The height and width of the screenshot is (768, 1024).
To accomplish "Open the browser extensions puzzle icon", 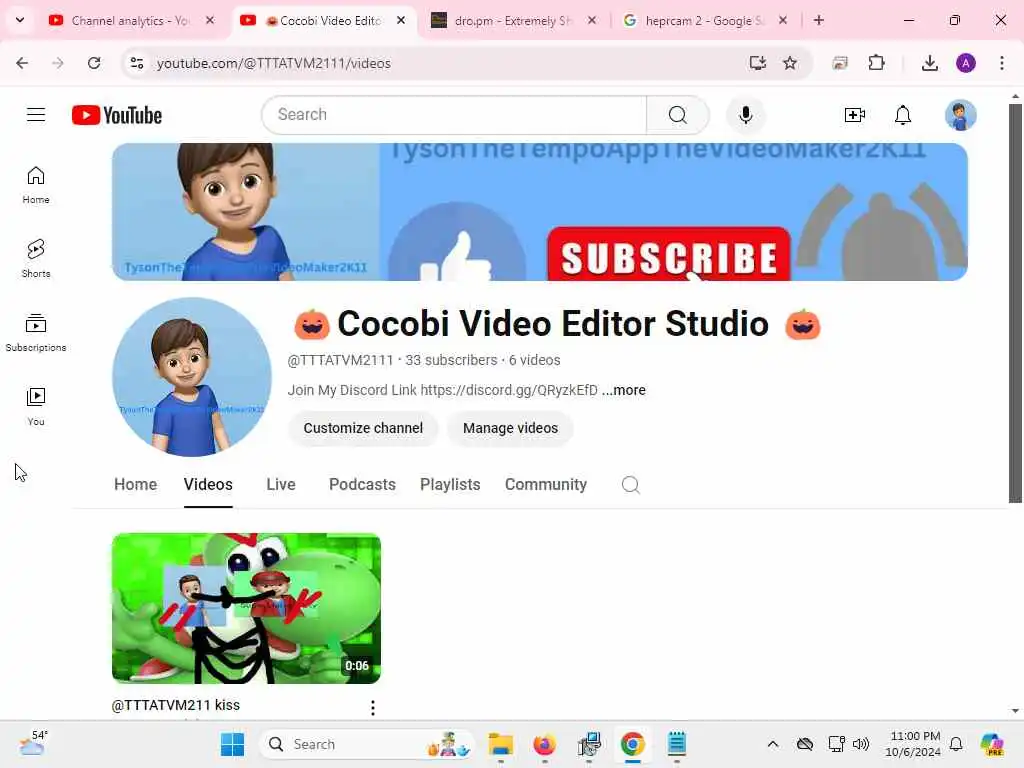I will [876, 63].
